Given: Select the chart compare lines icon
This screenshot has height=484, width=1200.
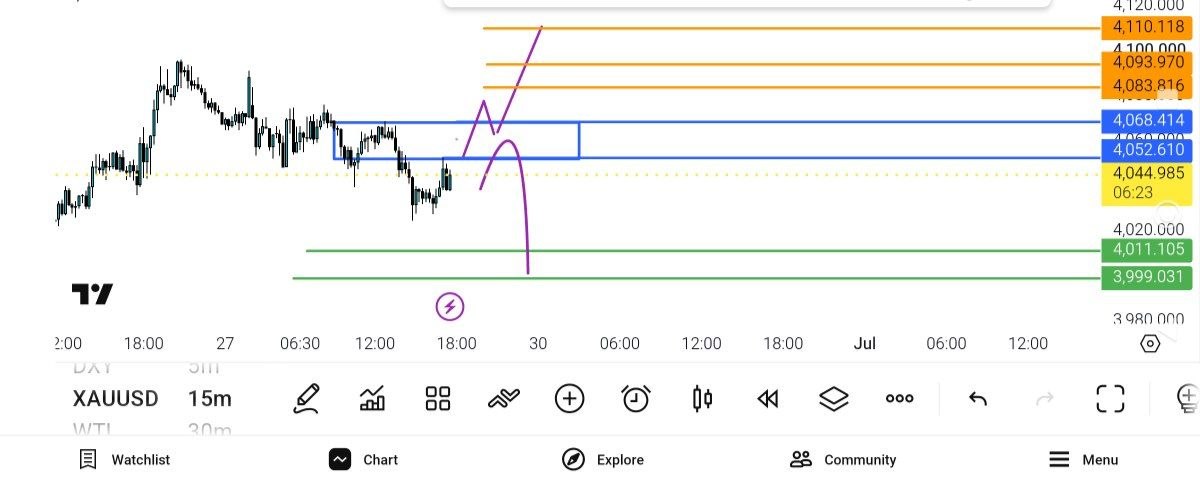Looking at the screenshot, I should pos(503,399).
